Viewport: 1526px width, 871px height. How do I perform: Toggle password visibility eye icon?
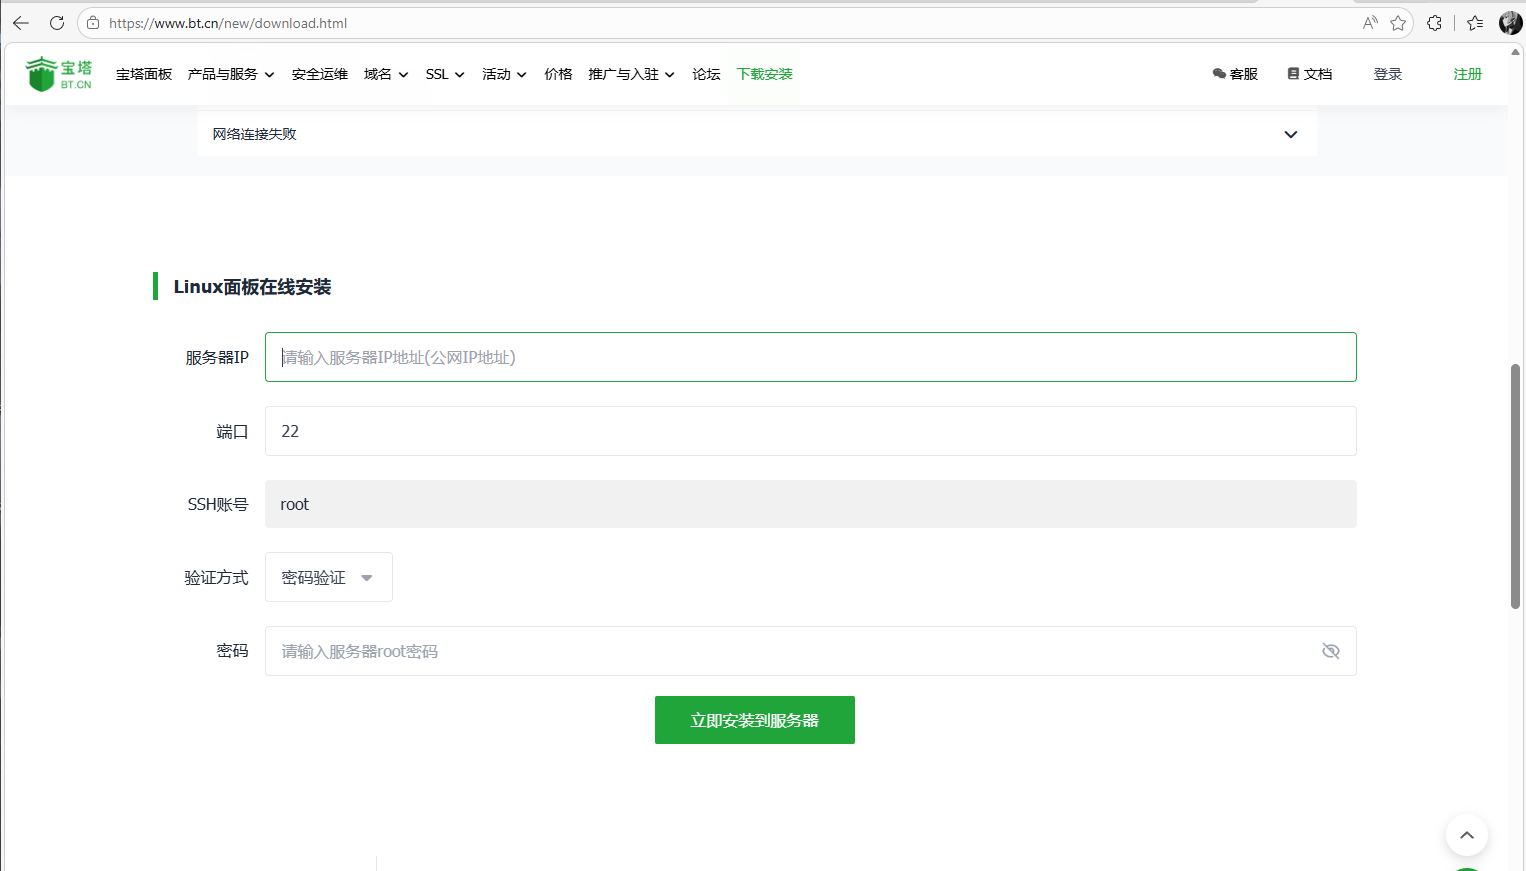coord(1330,651)
